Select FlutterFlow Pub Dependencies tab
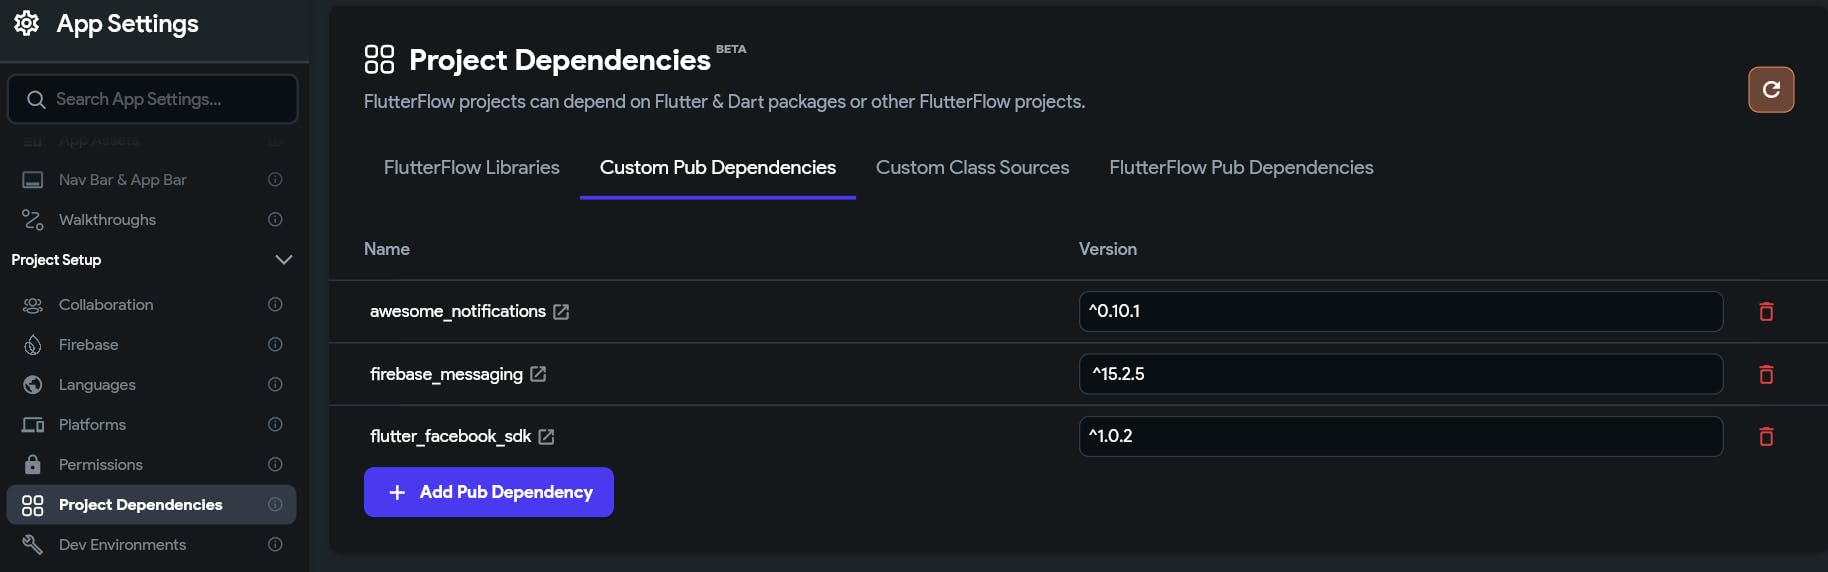 [1240, 168]
